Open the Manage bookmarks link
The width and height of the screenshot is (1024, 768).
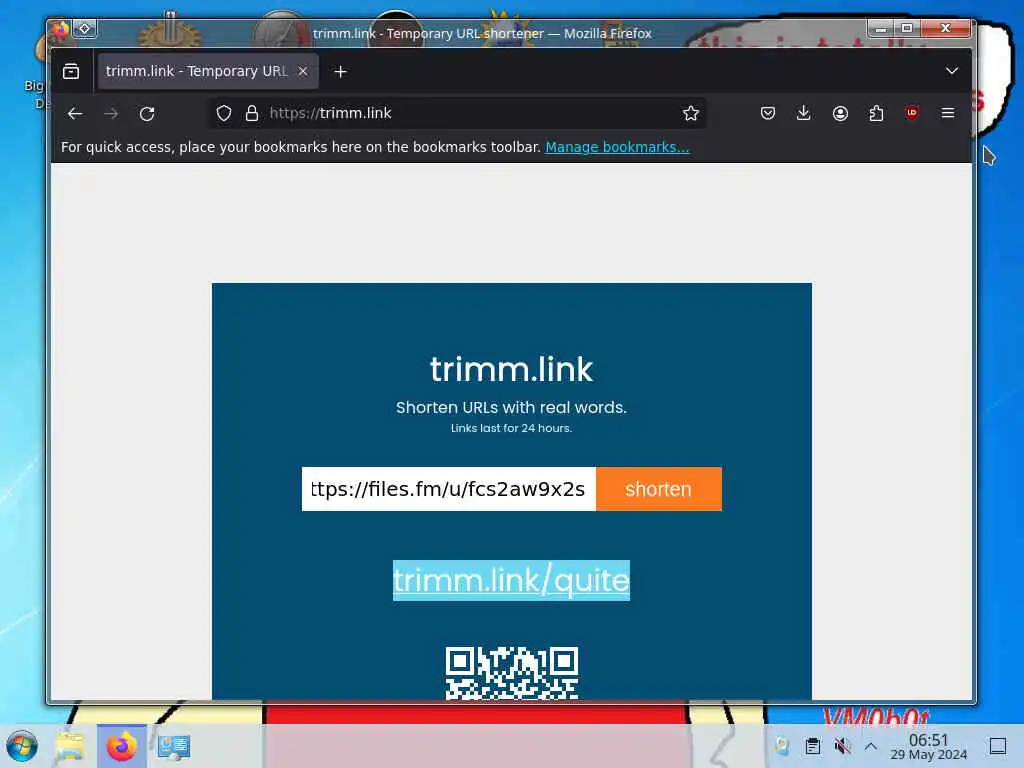617,147
